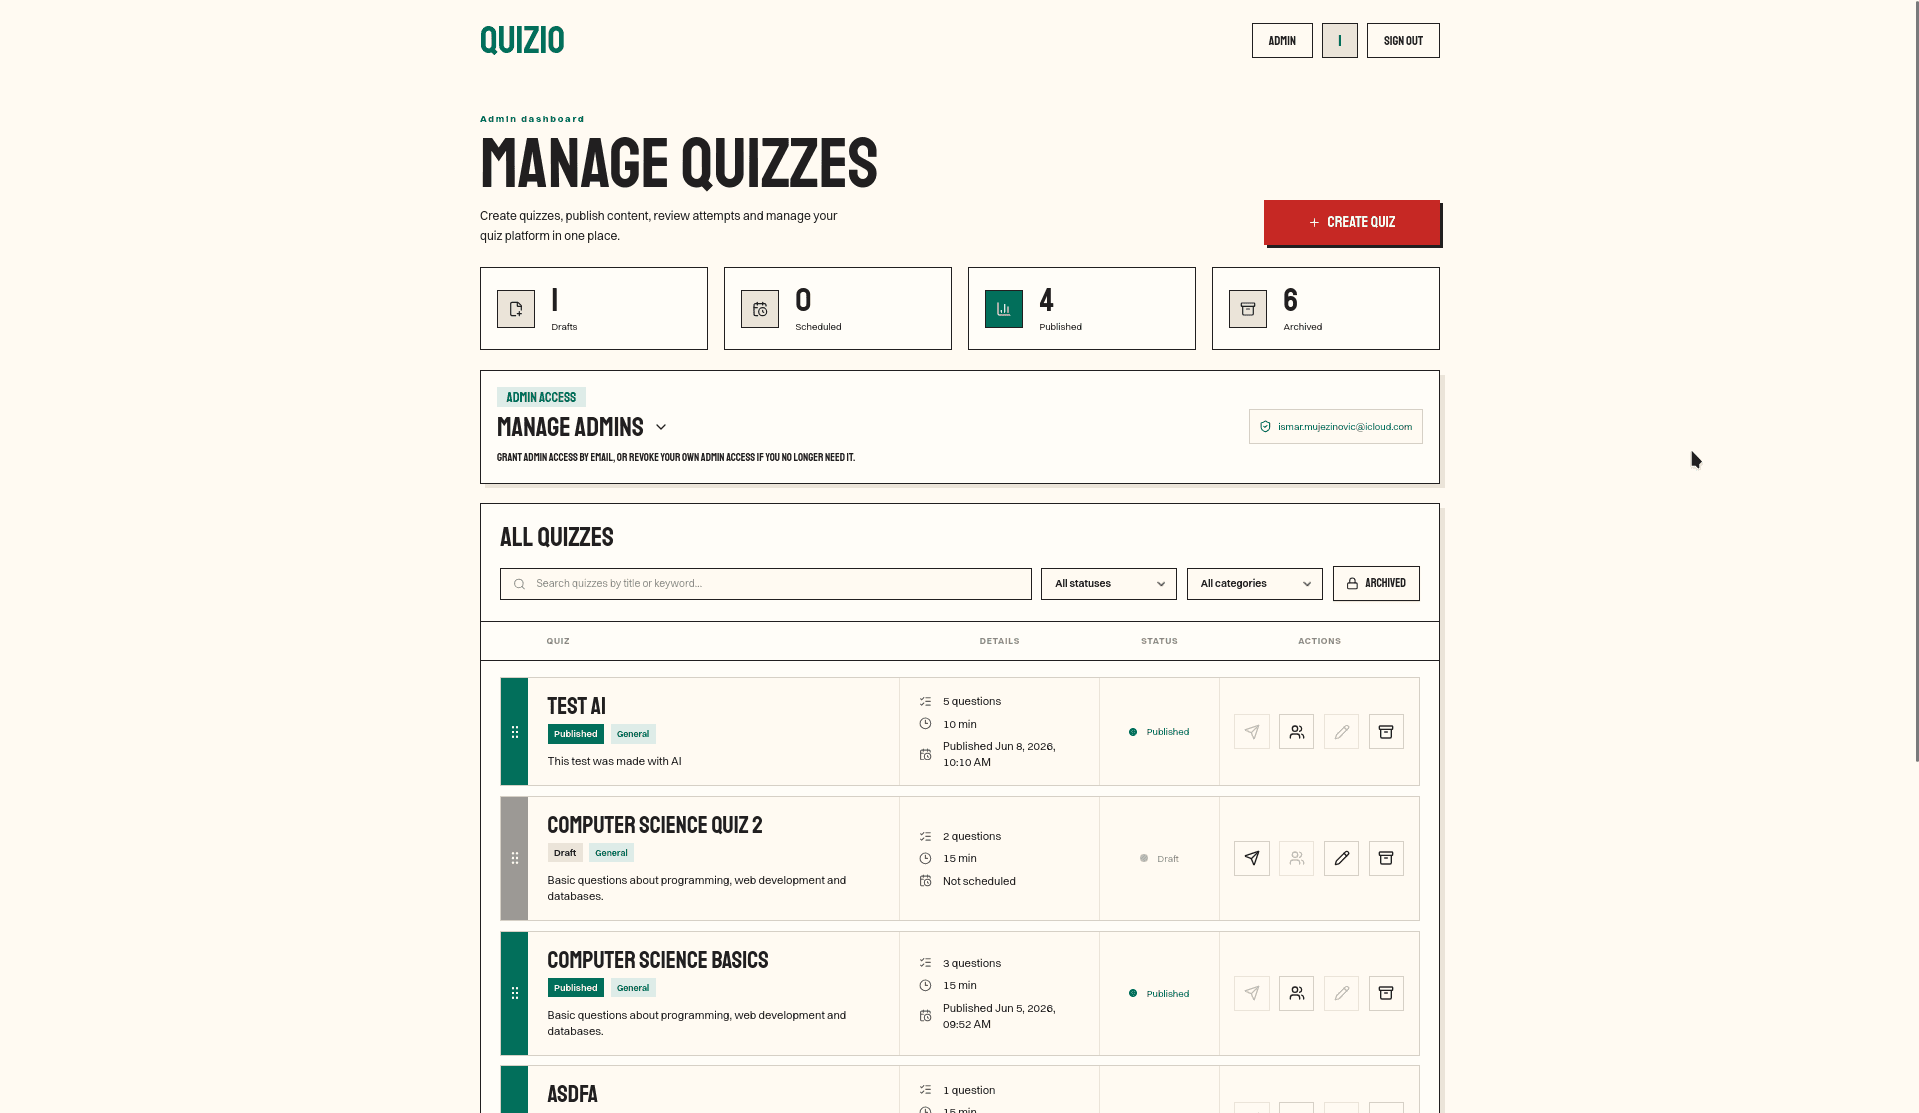Click the 'This test was made with AI' description

coord(614,761)
